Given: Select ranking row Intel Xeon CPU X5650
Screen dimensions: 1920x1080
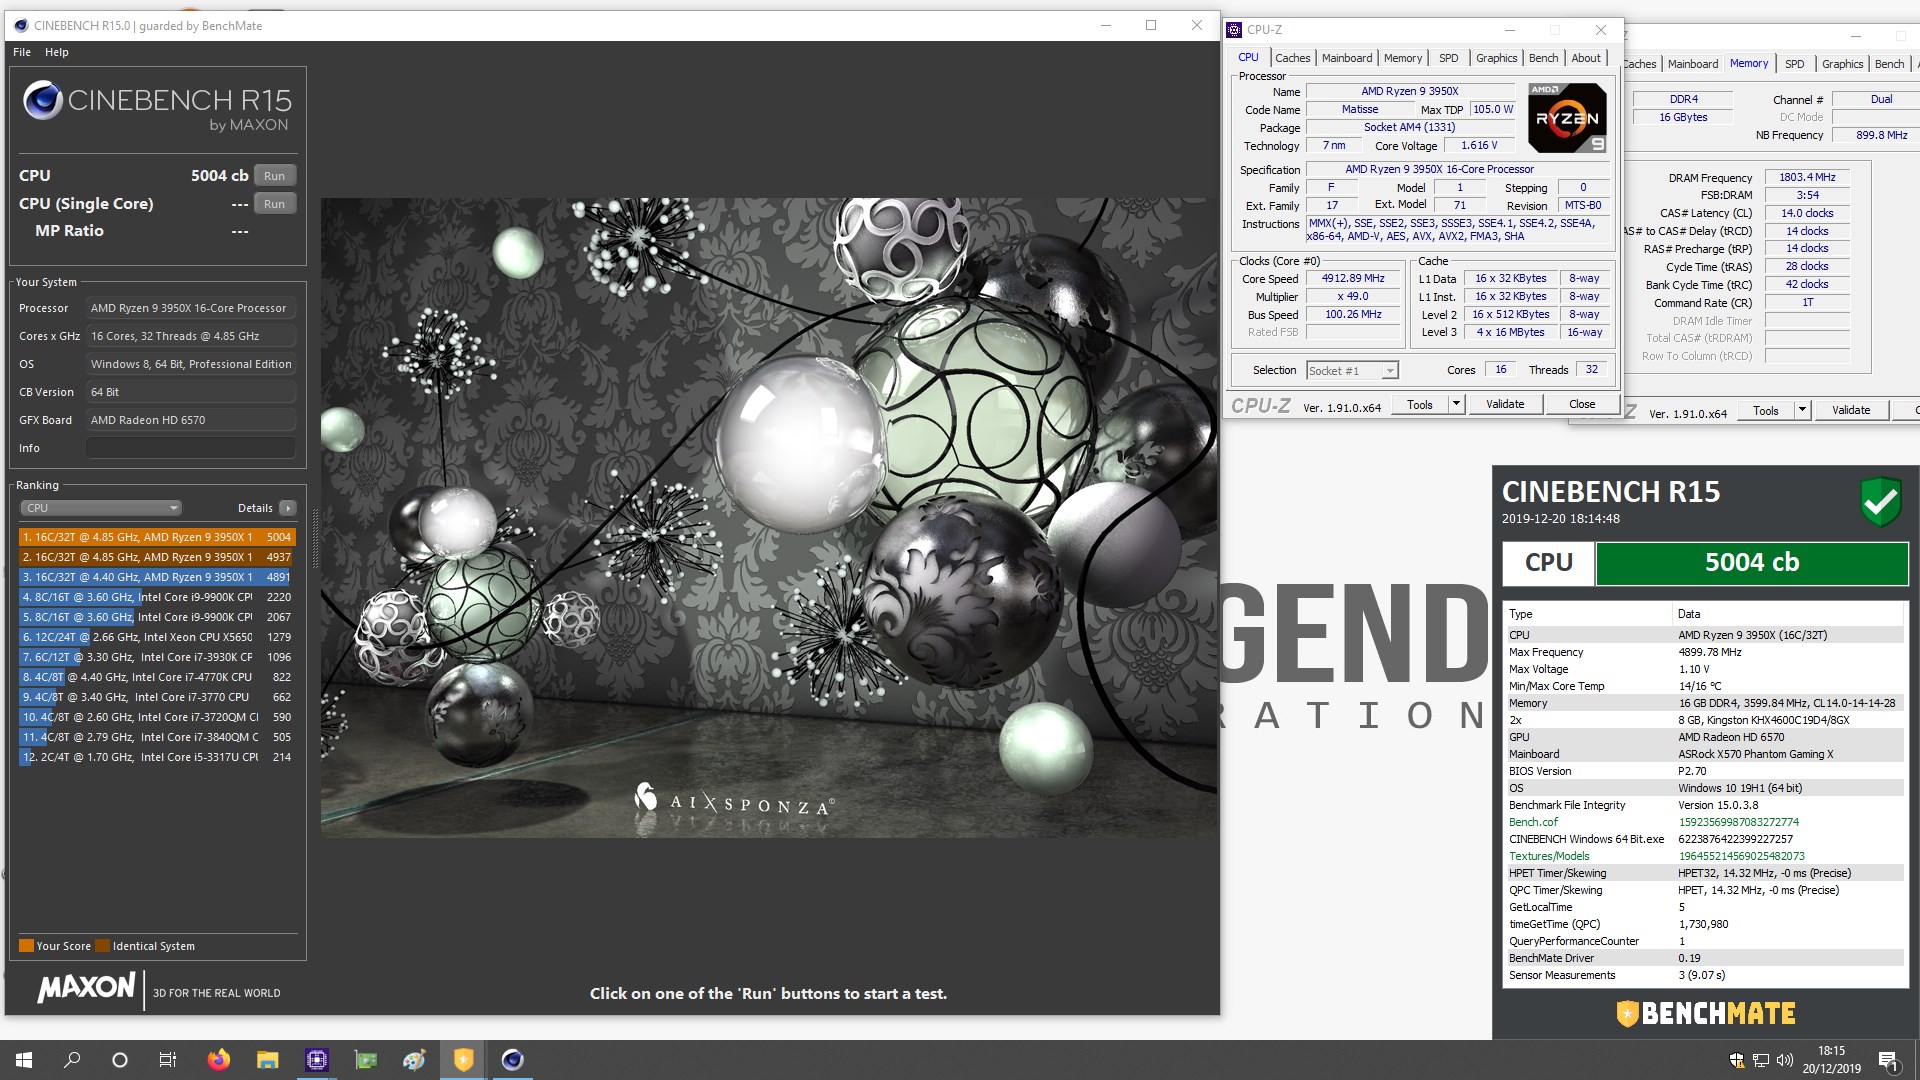Looking at the screenshot, I should (x=156, y=637).
